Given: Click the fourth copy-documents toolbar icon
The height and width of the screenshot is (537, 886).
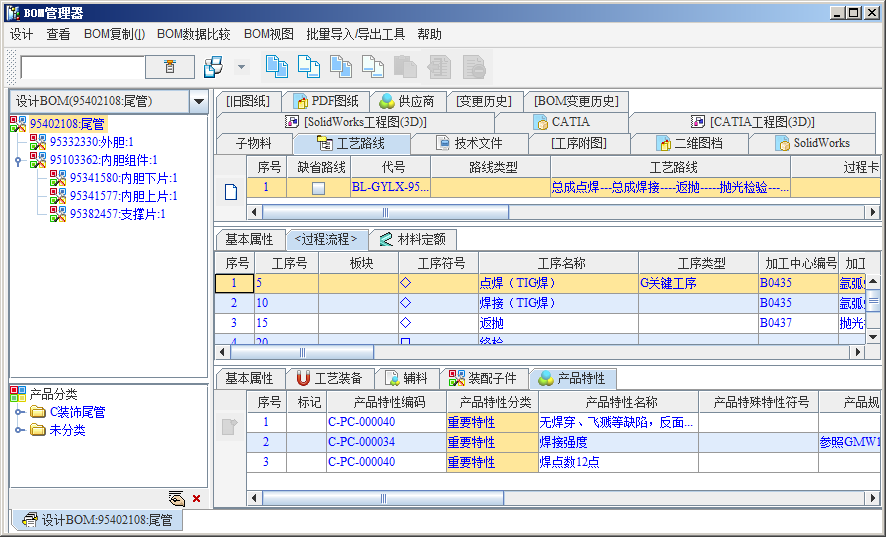Looking at the screenshot, I should [x=373, y=67].
